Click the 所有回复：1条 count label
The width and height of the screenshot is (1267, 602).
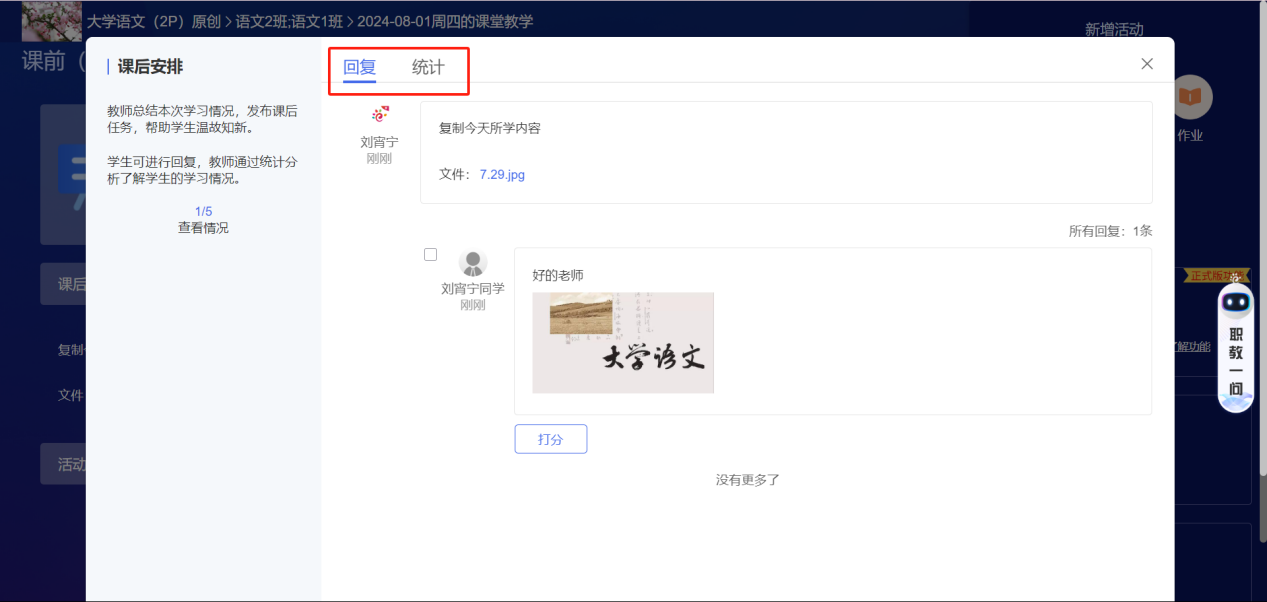(x=1110, y=231)
